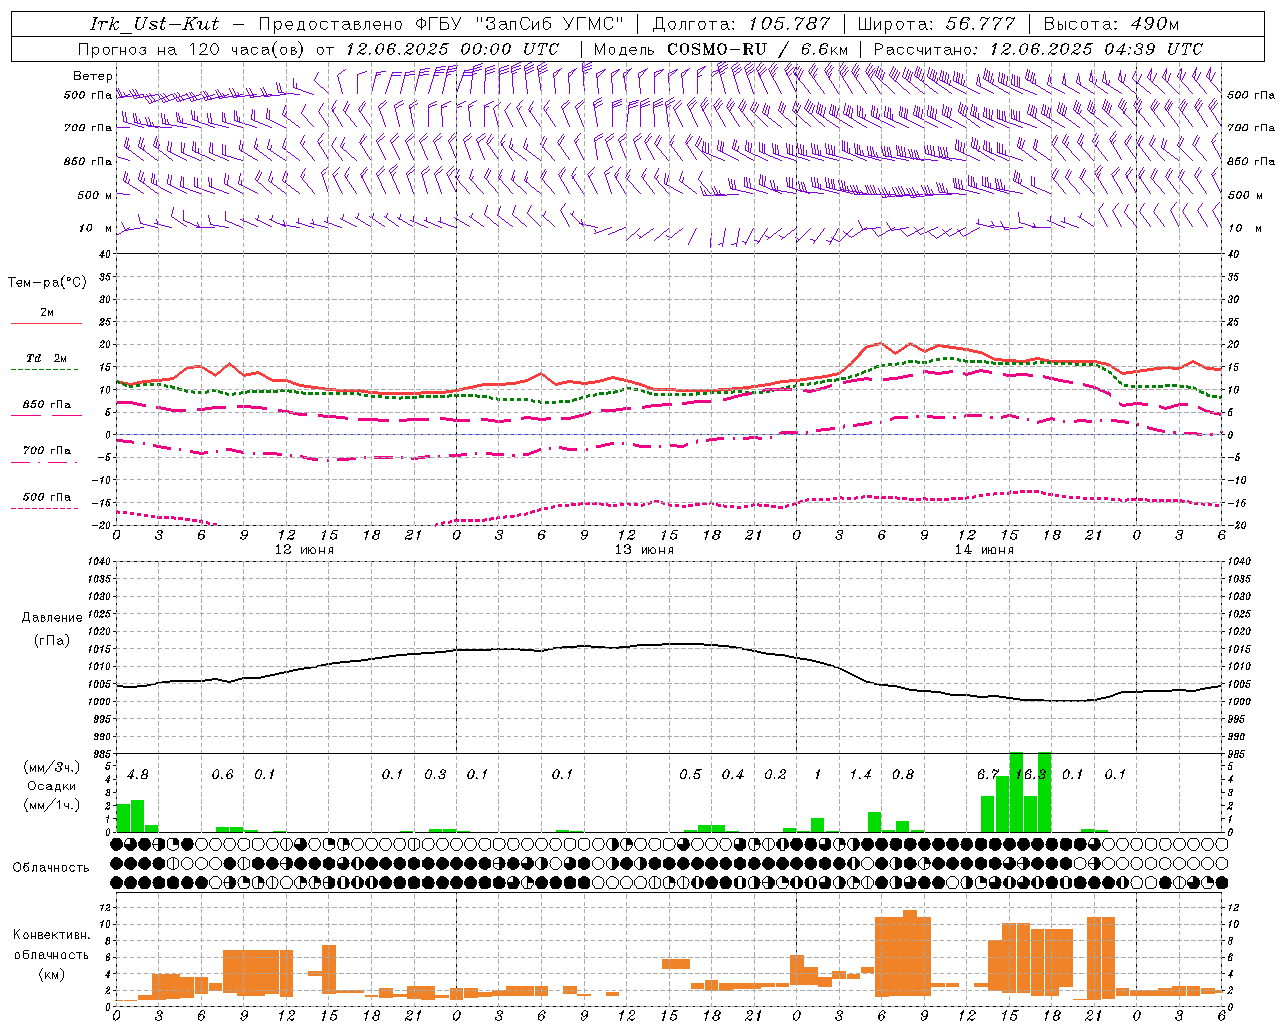
Task: Click the (мм/1ч.) precipitation unit label
Action: pos(51,805)
